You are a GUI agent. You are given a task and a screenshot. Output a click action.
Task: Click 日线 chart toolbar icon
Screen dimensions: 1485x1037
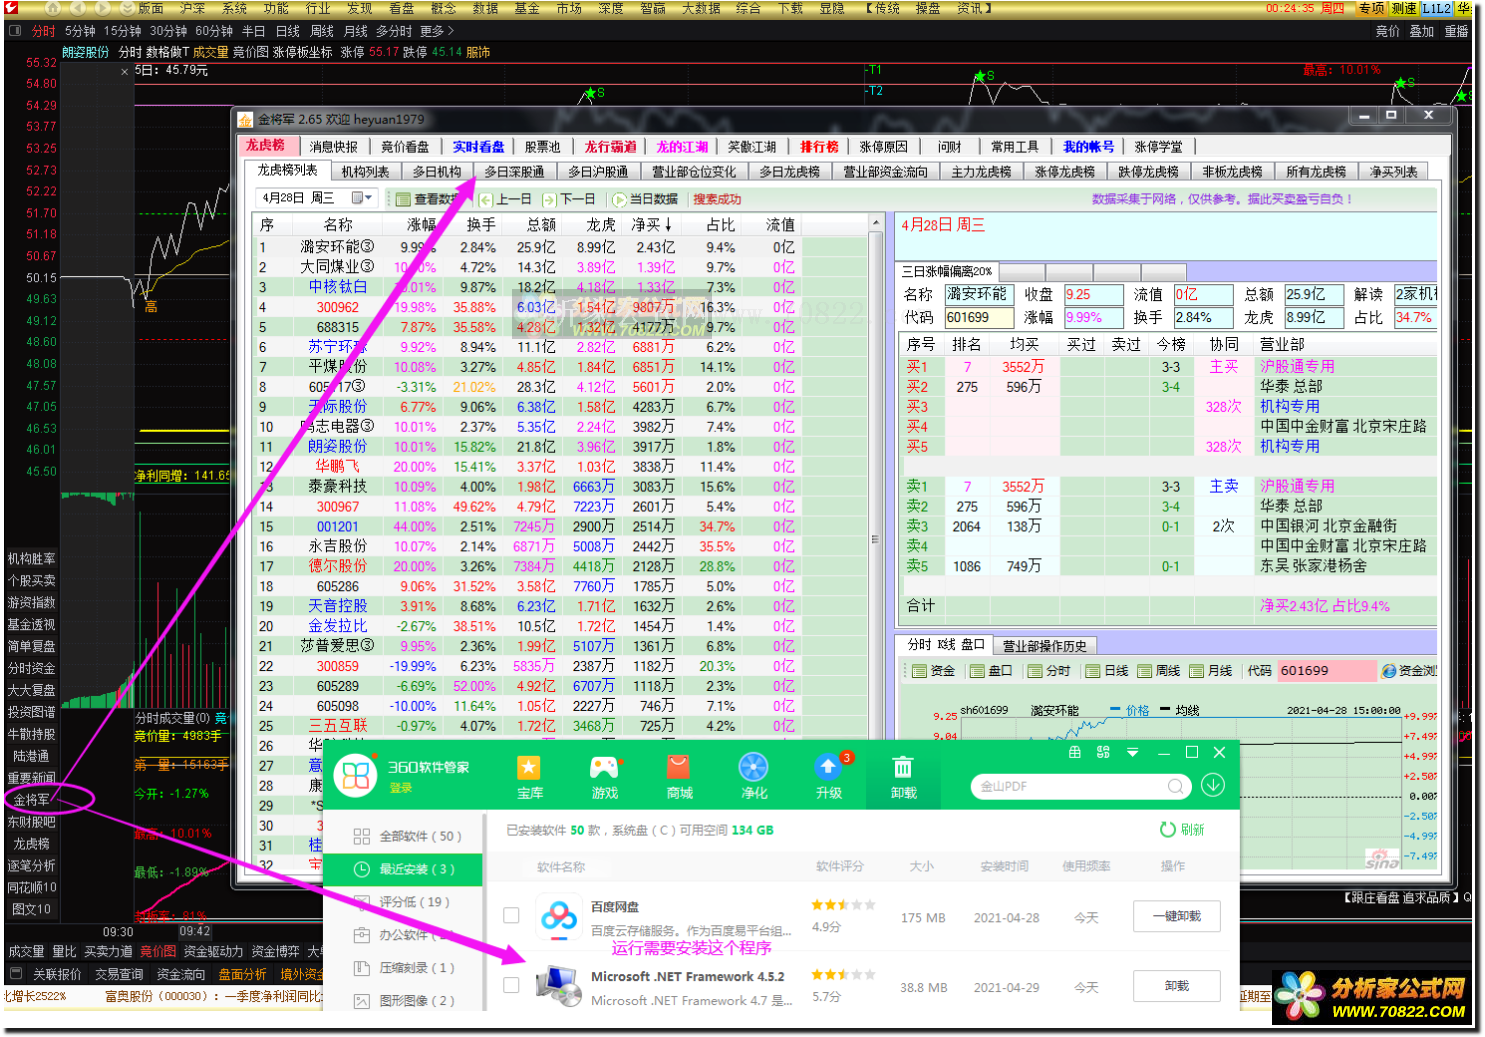click(x=1093, y=671)
